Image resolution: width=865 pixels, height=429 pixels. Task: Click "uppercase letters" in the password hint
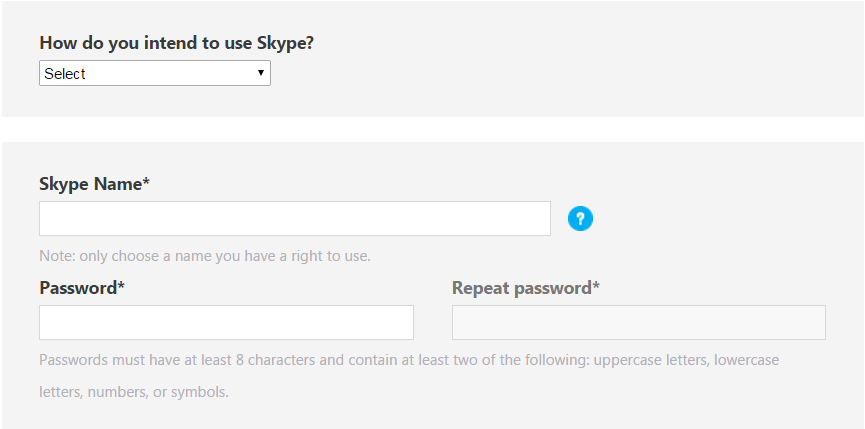pyautogui.click(x=651, y=359)
